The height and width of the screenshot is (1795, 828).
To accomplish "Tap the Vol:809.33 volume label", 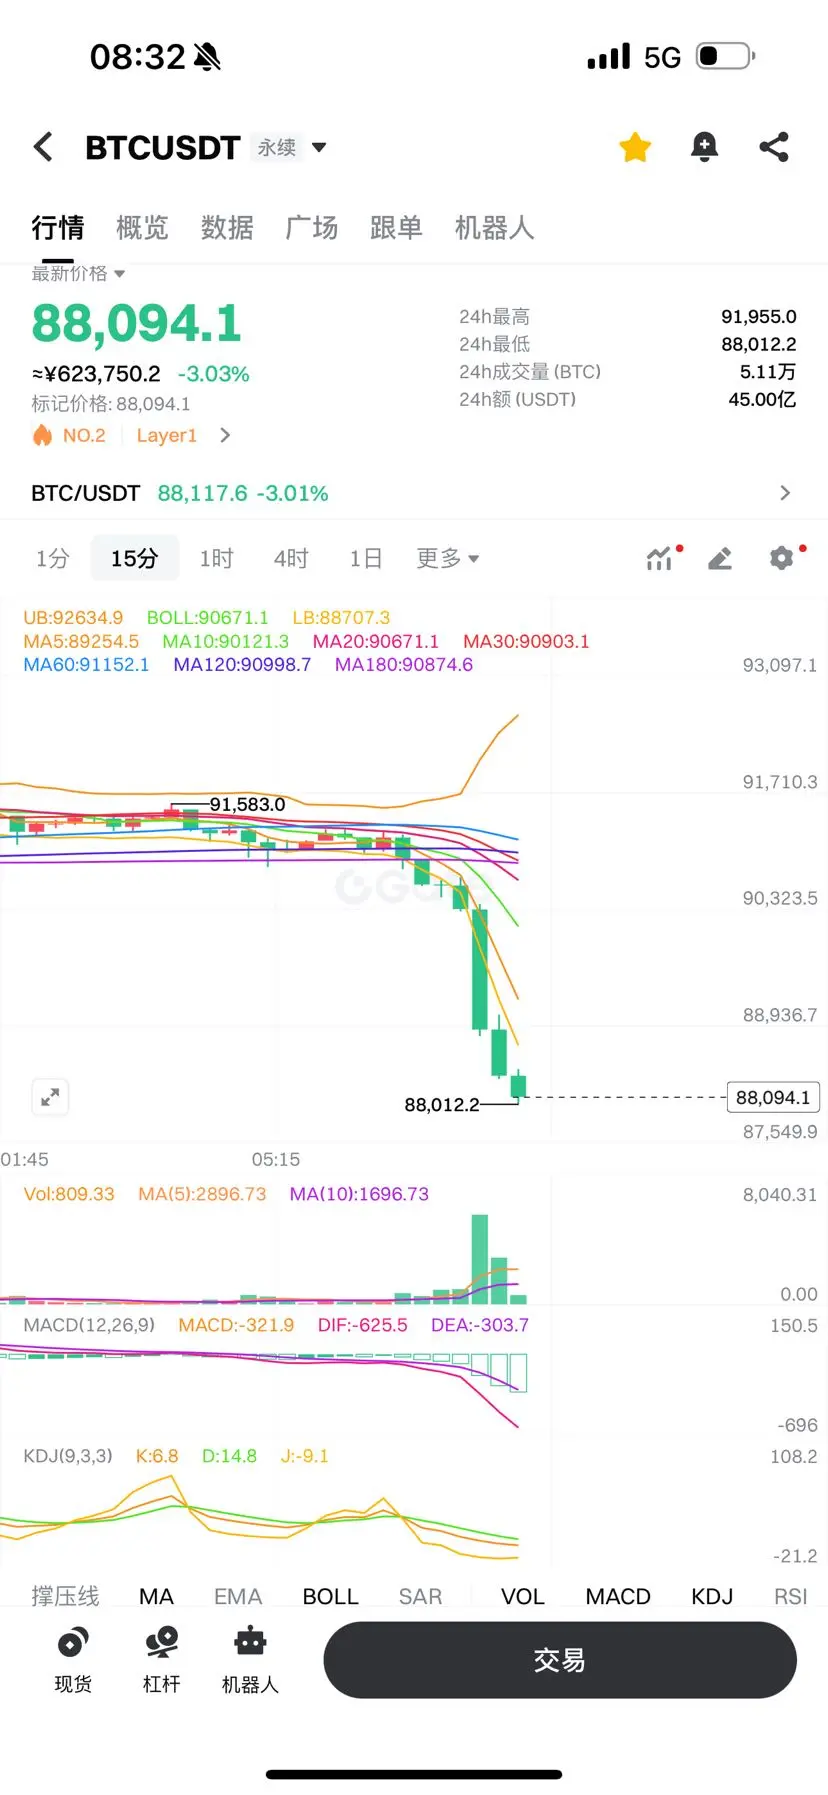I will click(x=69, y=1194).
